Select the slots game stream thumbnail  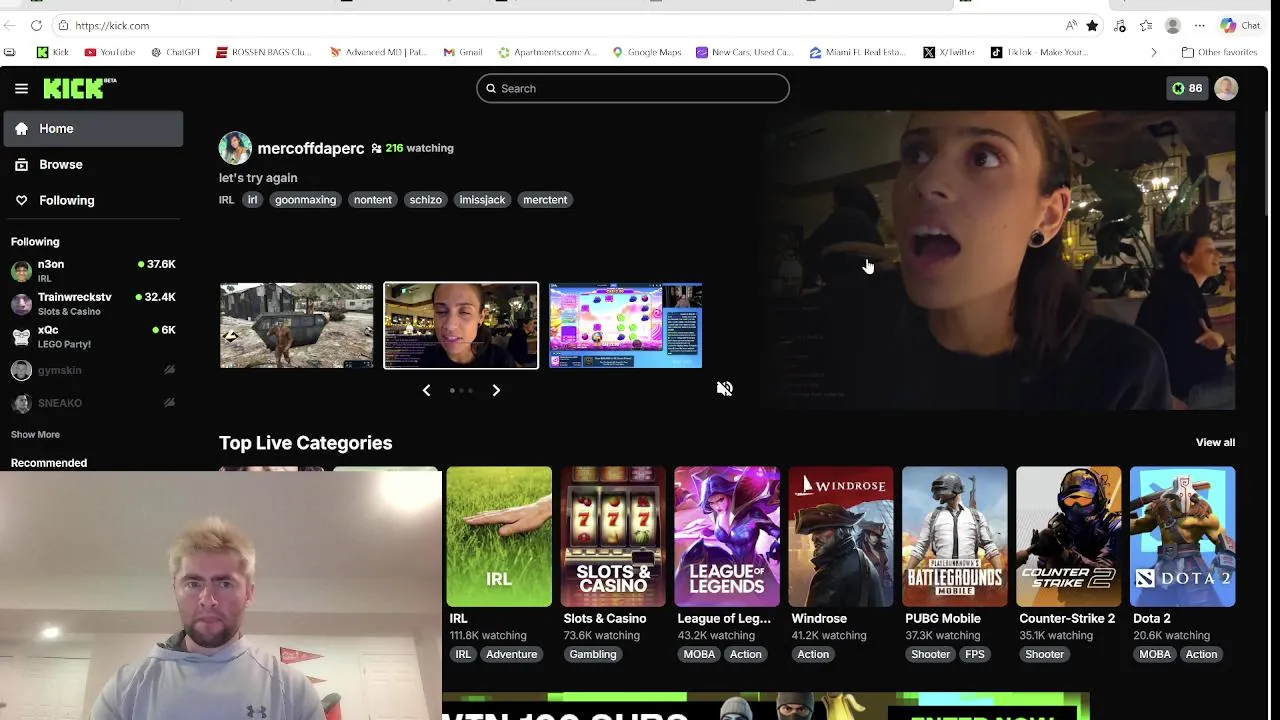click(625, 325)
